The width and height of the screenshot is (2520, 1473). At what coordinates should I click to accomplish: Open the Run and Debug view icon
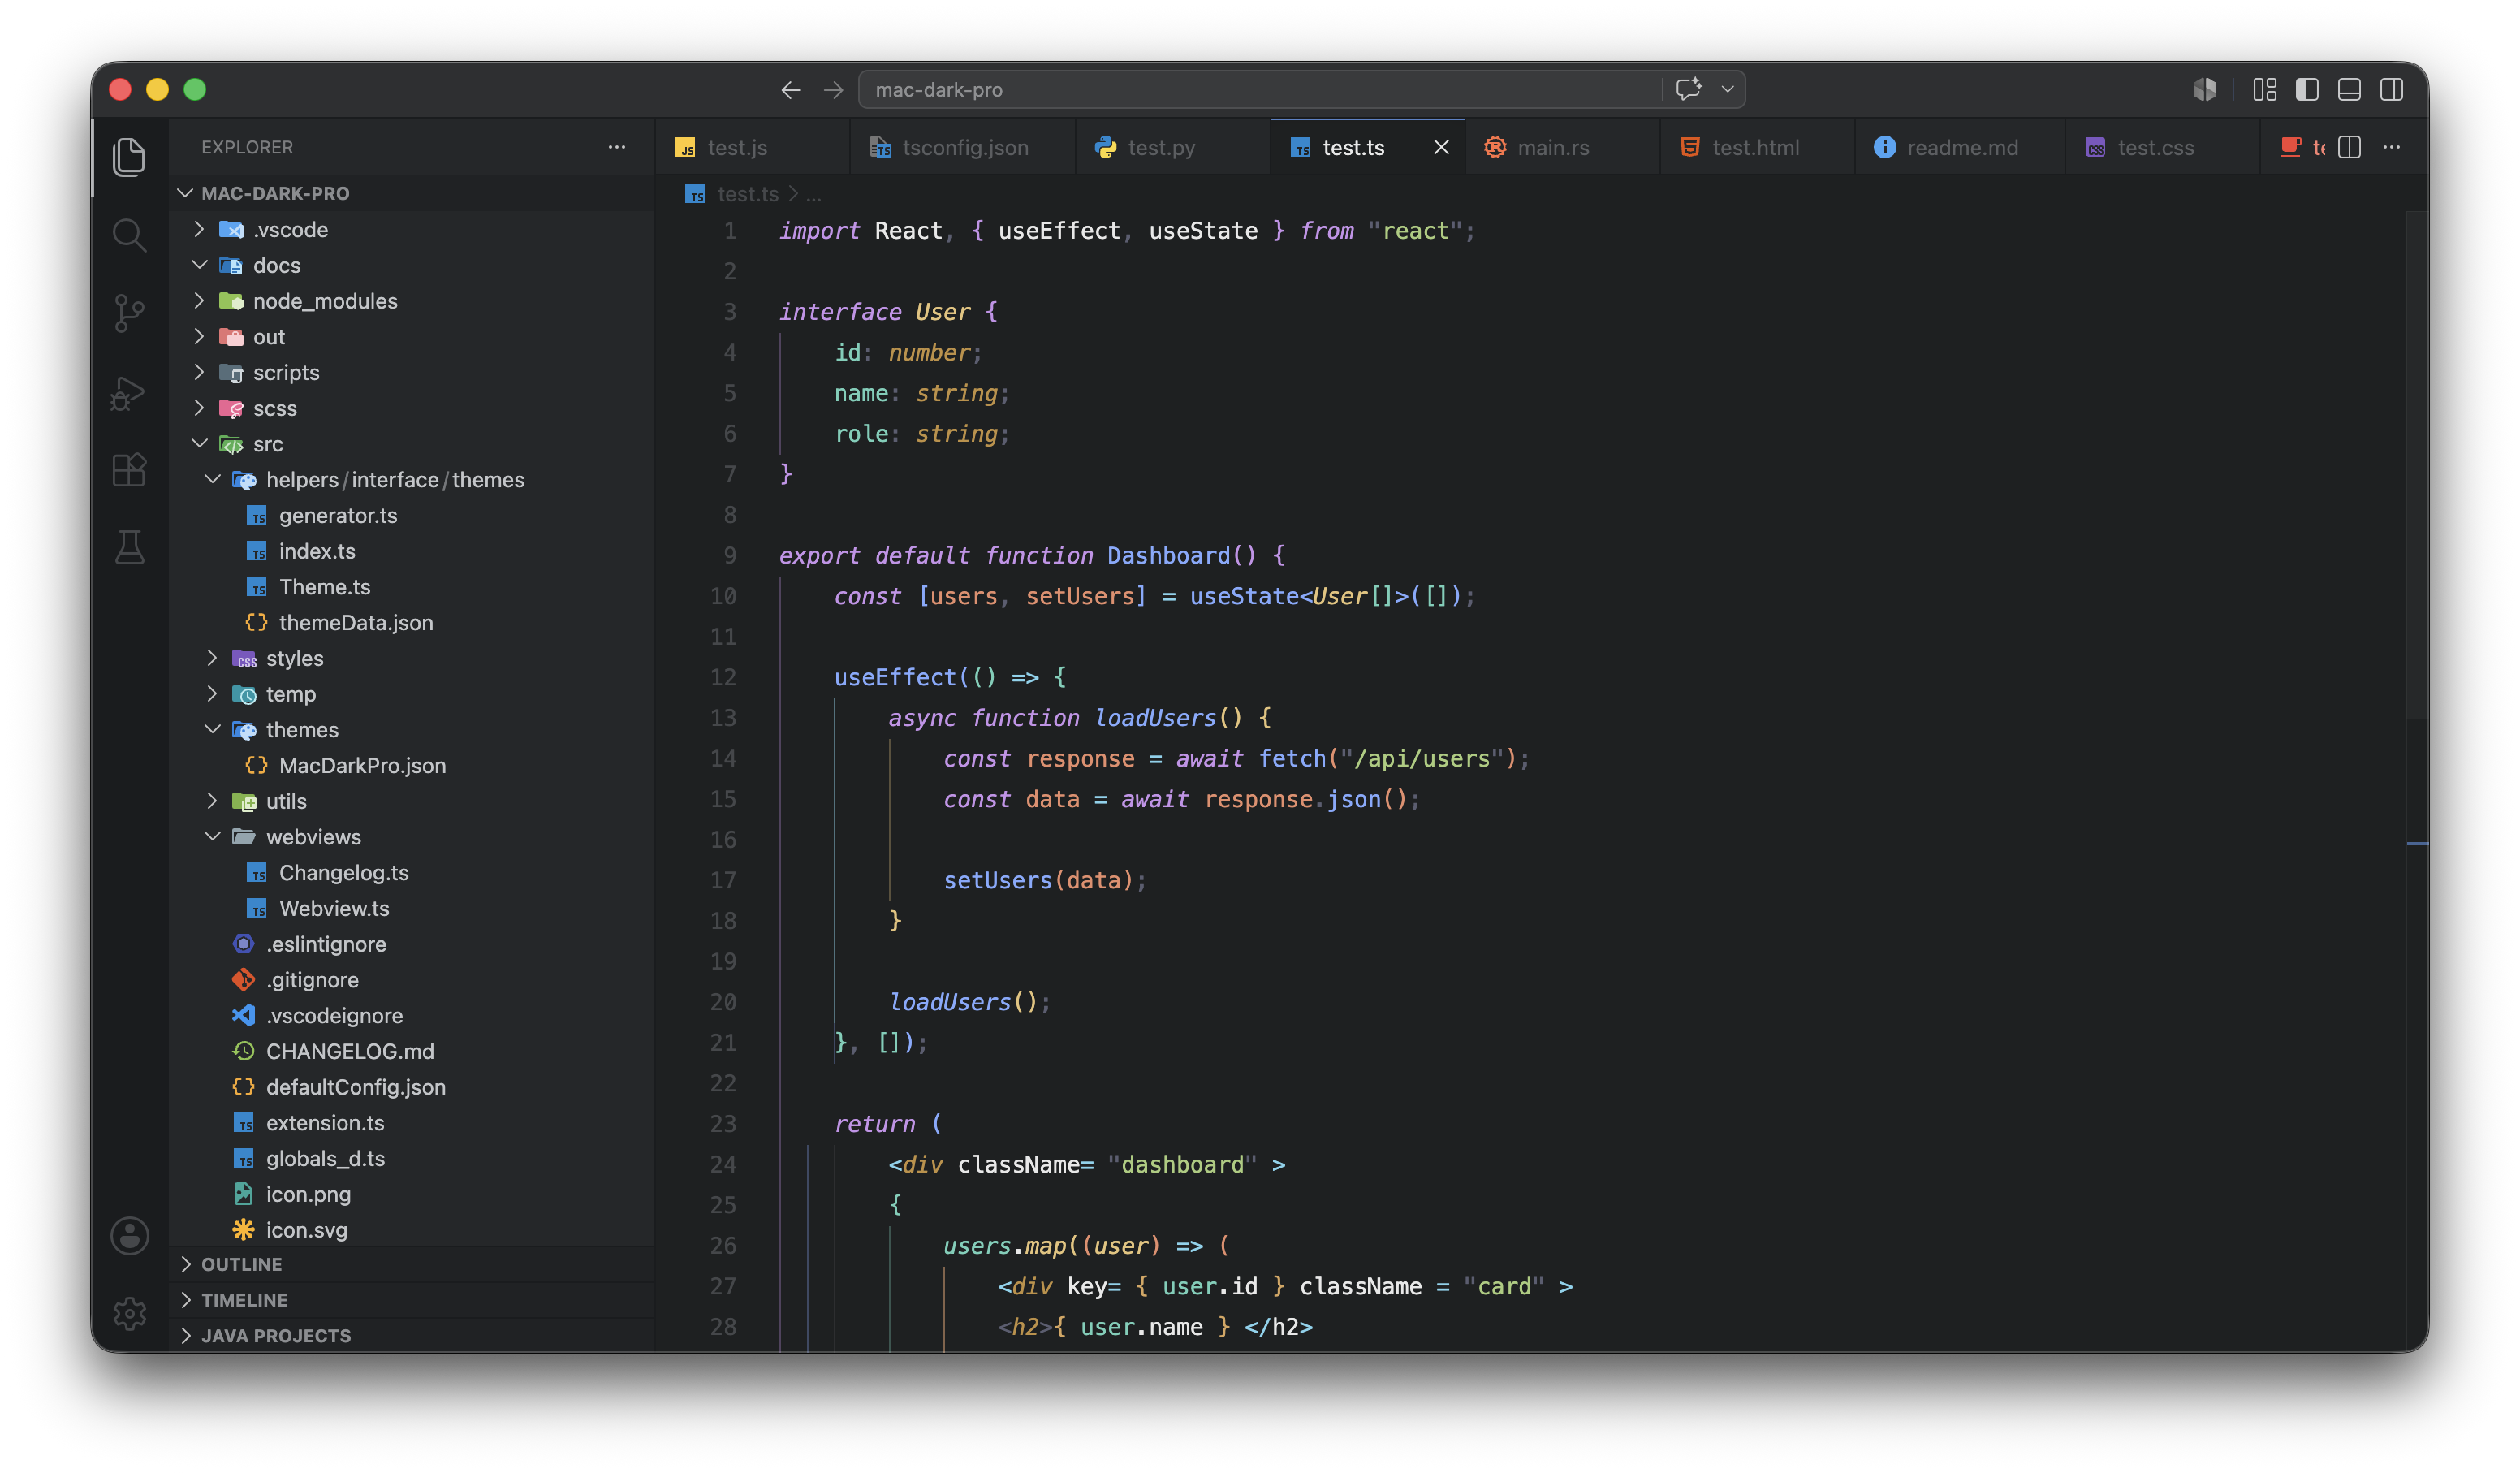tap(129, 392)
